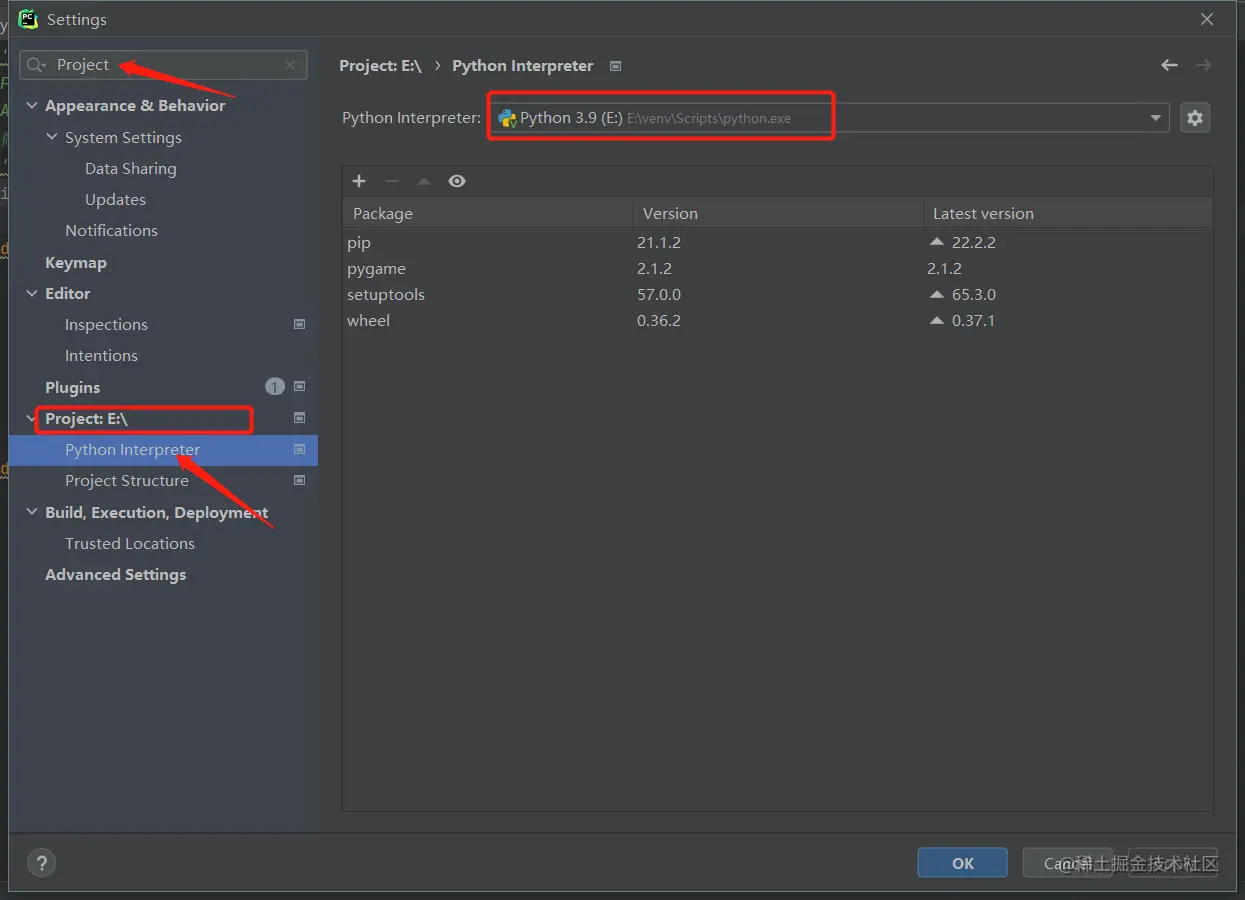1245x900 pixels.
Task: Click the help question mark button
Action: coord(41,863)
